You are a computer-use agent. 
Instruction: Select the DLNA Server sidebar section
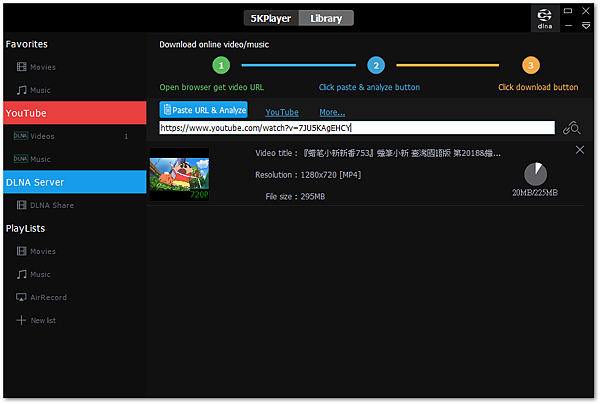pos(75,182)
